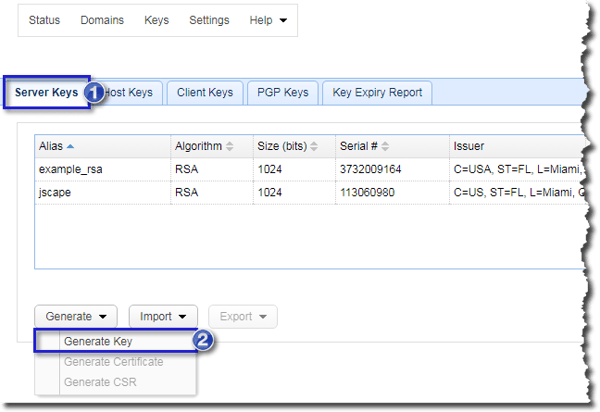Open the Domains menu item
The image size is (600, 412).
click(x=102, y=20)
